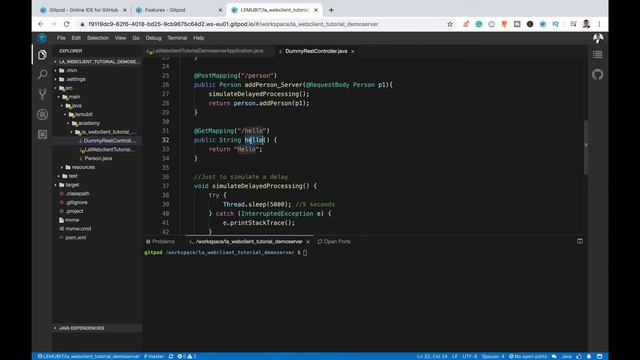The width and height of the screenshot is (640, 360).
Task: Click the chat bubble icon in status bar
Action: [x=554, y=356]
